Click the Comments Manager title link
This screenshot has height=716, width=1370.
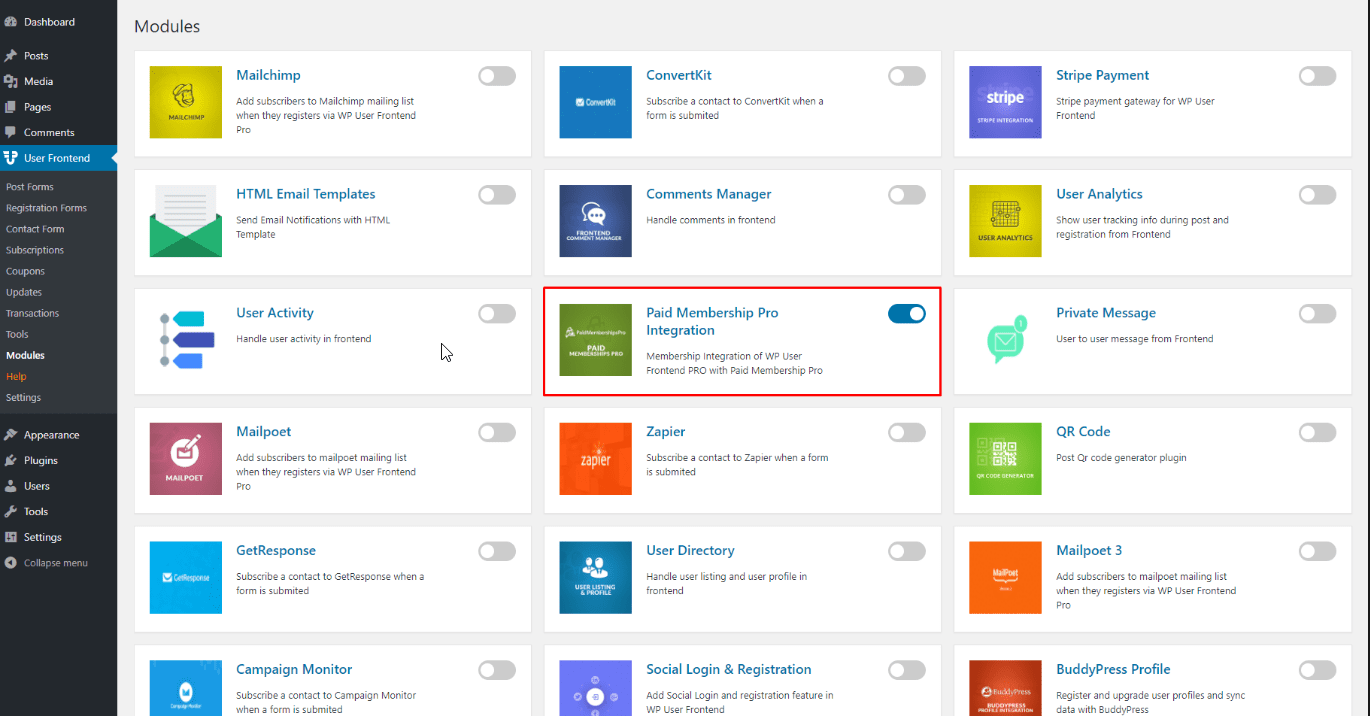click(708, 193)
